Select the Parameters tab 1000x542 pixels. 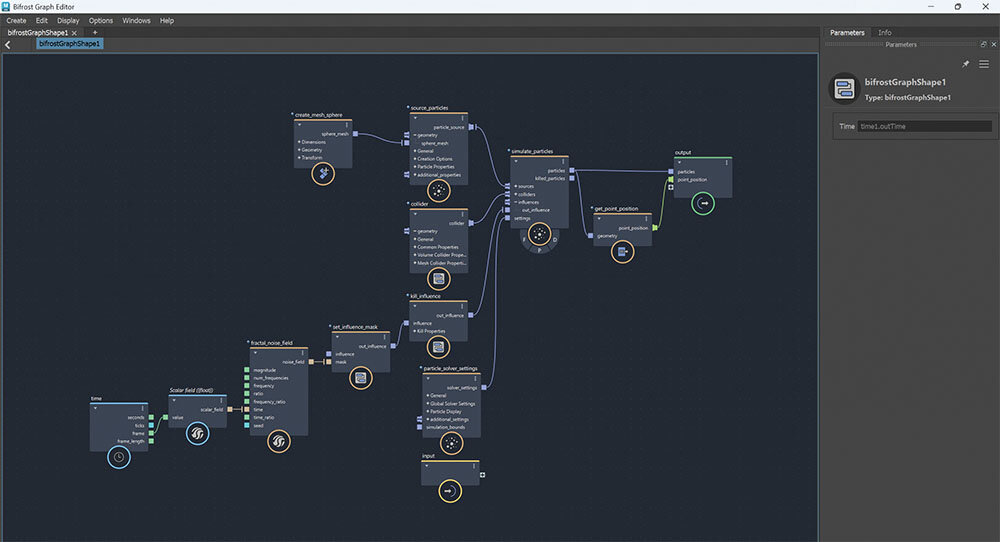(847, 33)
